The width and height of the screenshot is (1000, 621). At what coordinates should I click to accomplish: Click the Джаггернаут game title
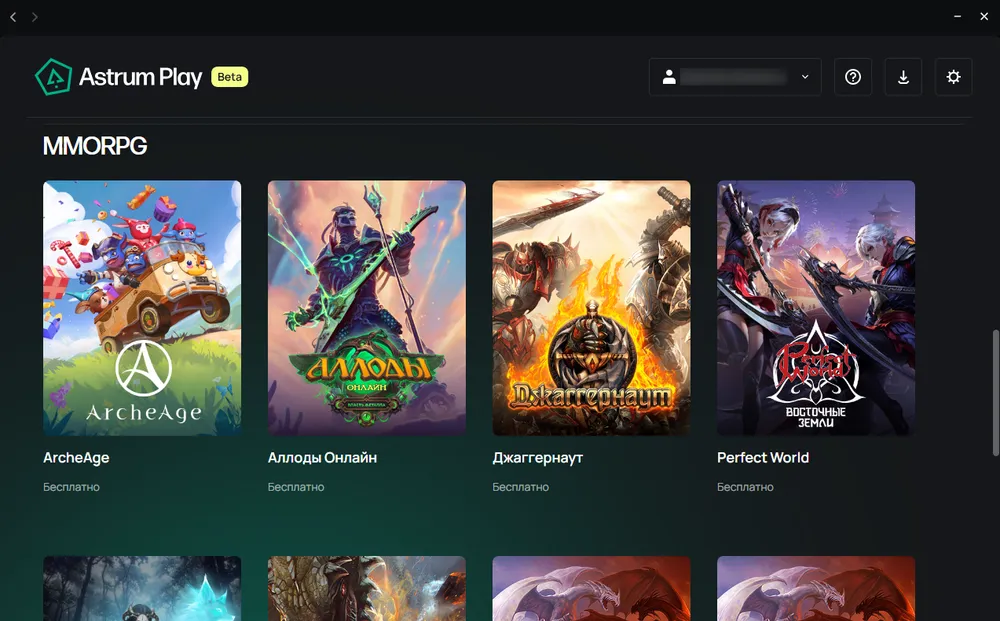coord(538,458)
